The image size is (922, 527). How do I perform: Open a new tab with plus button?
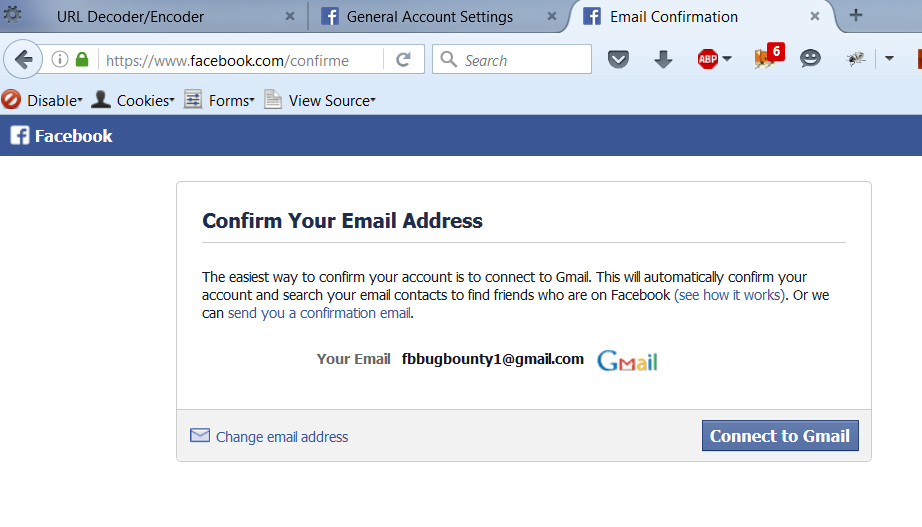(x=855, y=16)
